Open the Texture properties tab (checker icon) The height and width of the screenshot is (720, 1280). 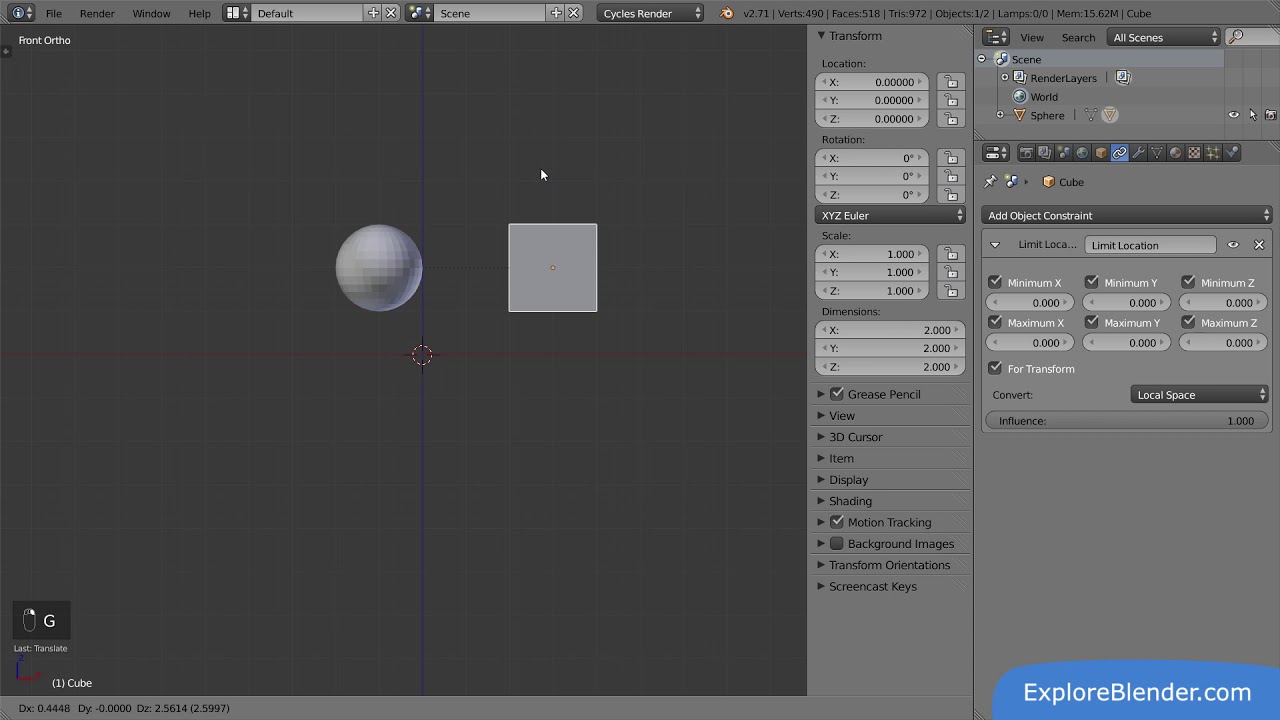click(x=1194, y=153)
